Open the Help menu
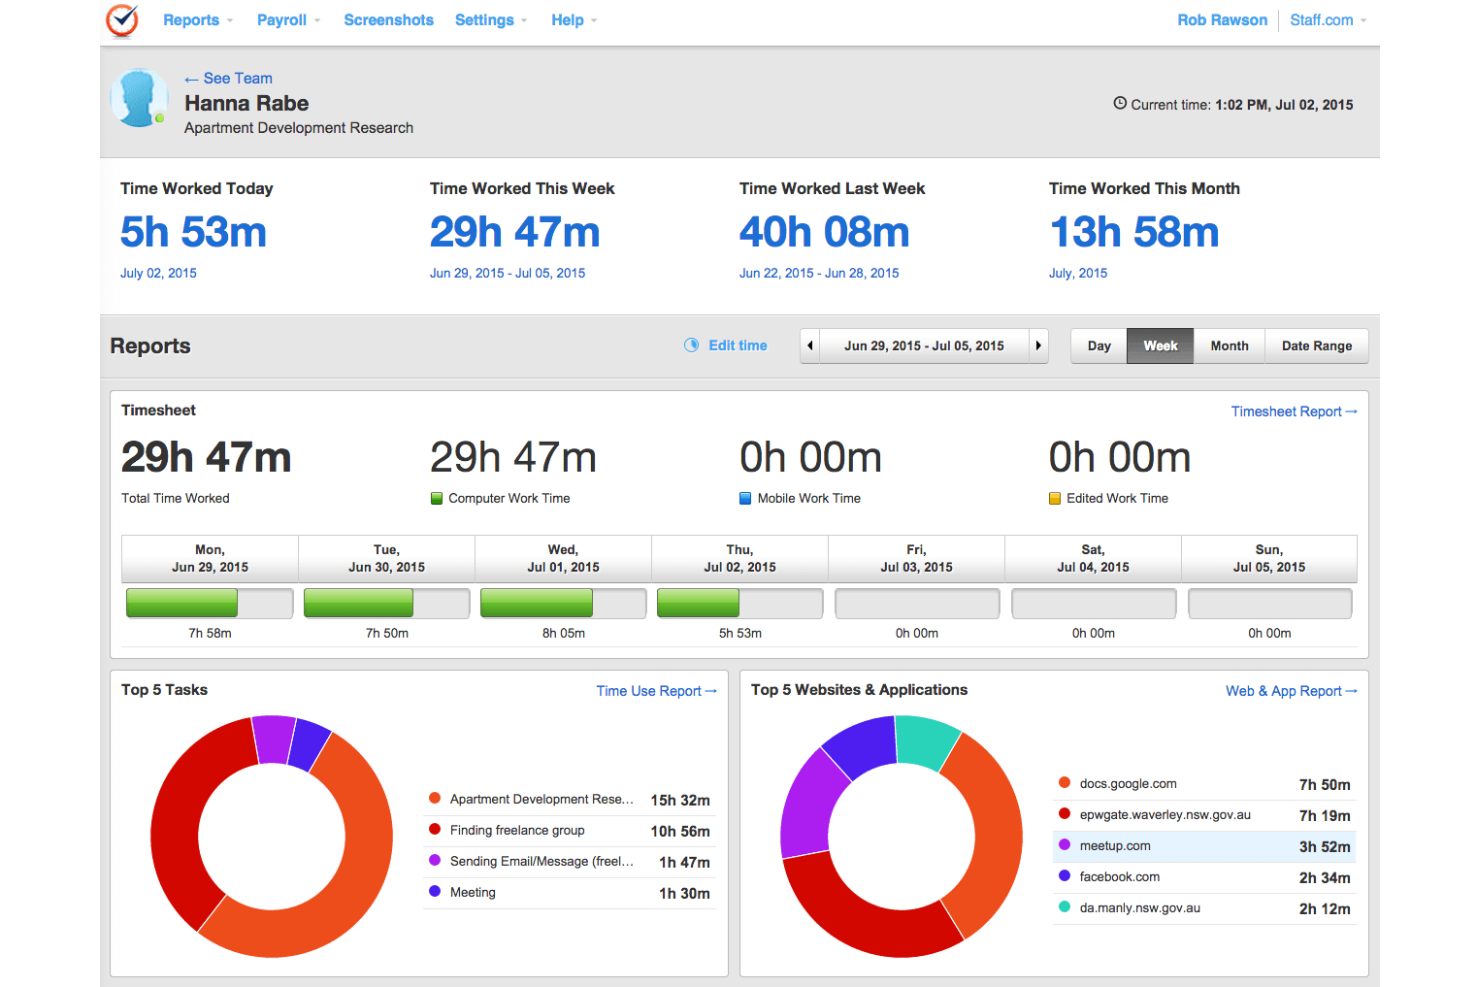This screenshot has width=1480, height=987. [x=568, y=20]
